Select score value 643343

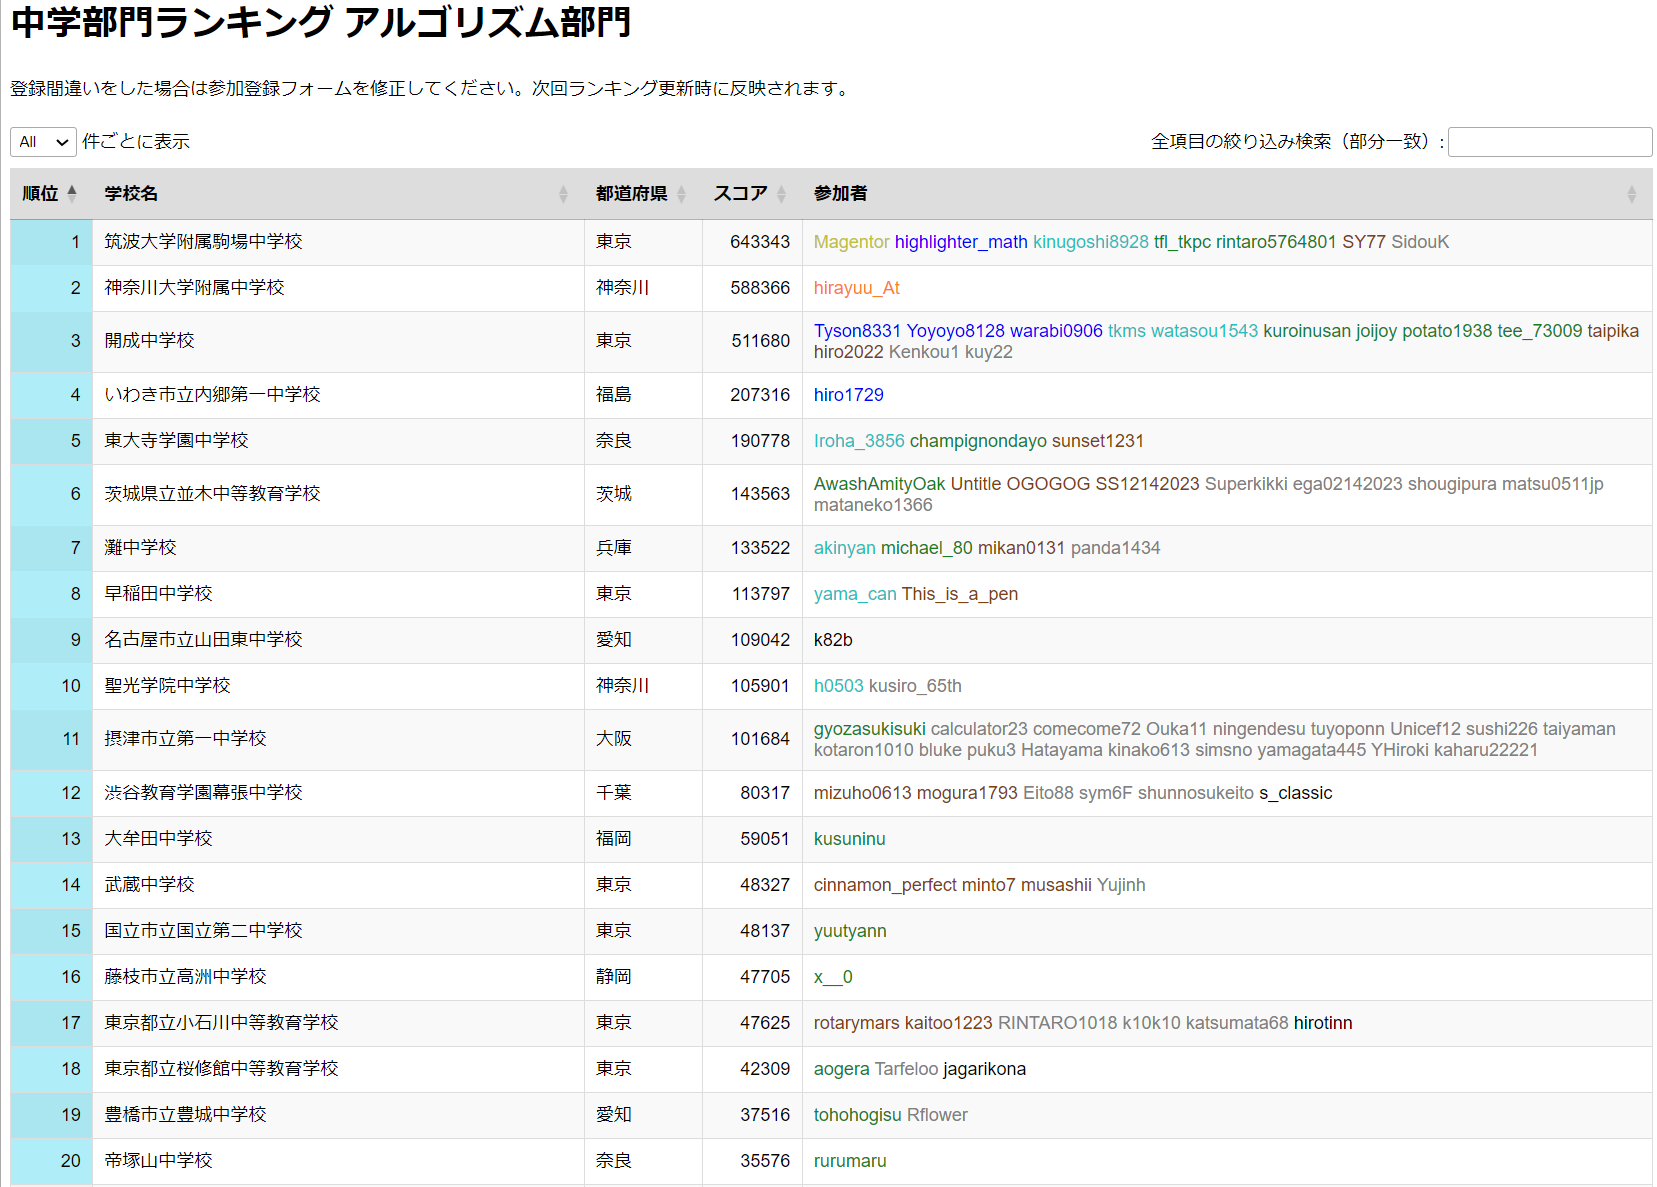coord(760,242)
